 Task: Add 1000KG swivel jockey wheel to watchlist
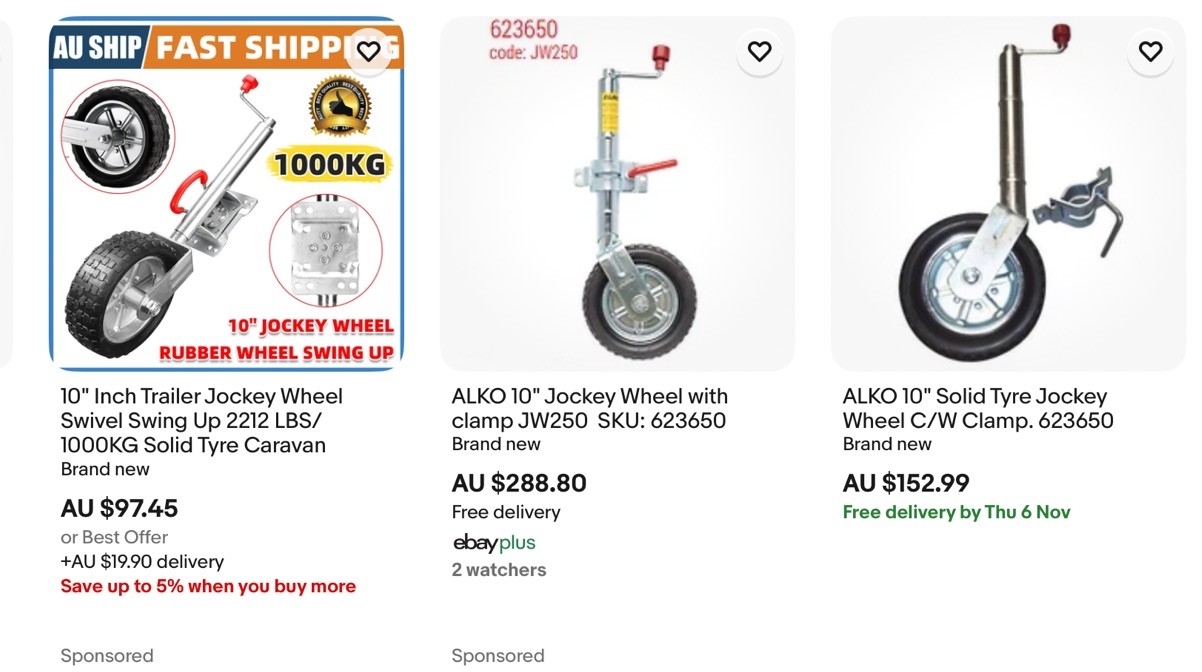click(x=369, y=51)
